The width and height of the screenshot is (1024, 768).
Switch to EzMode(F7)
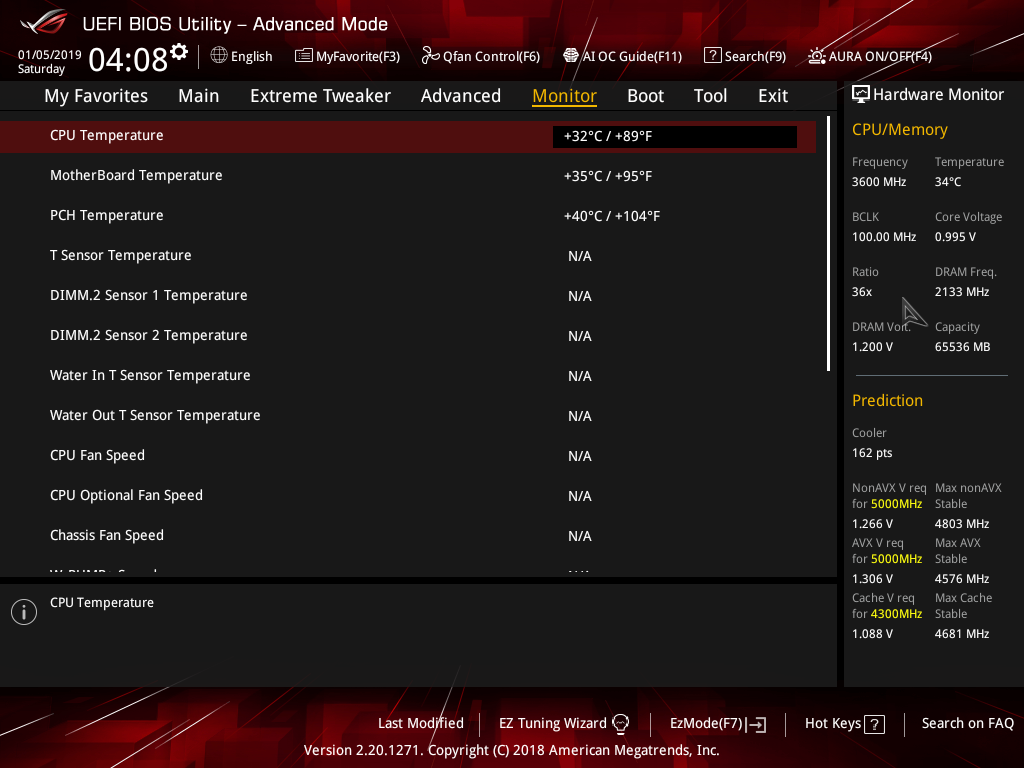717,723
